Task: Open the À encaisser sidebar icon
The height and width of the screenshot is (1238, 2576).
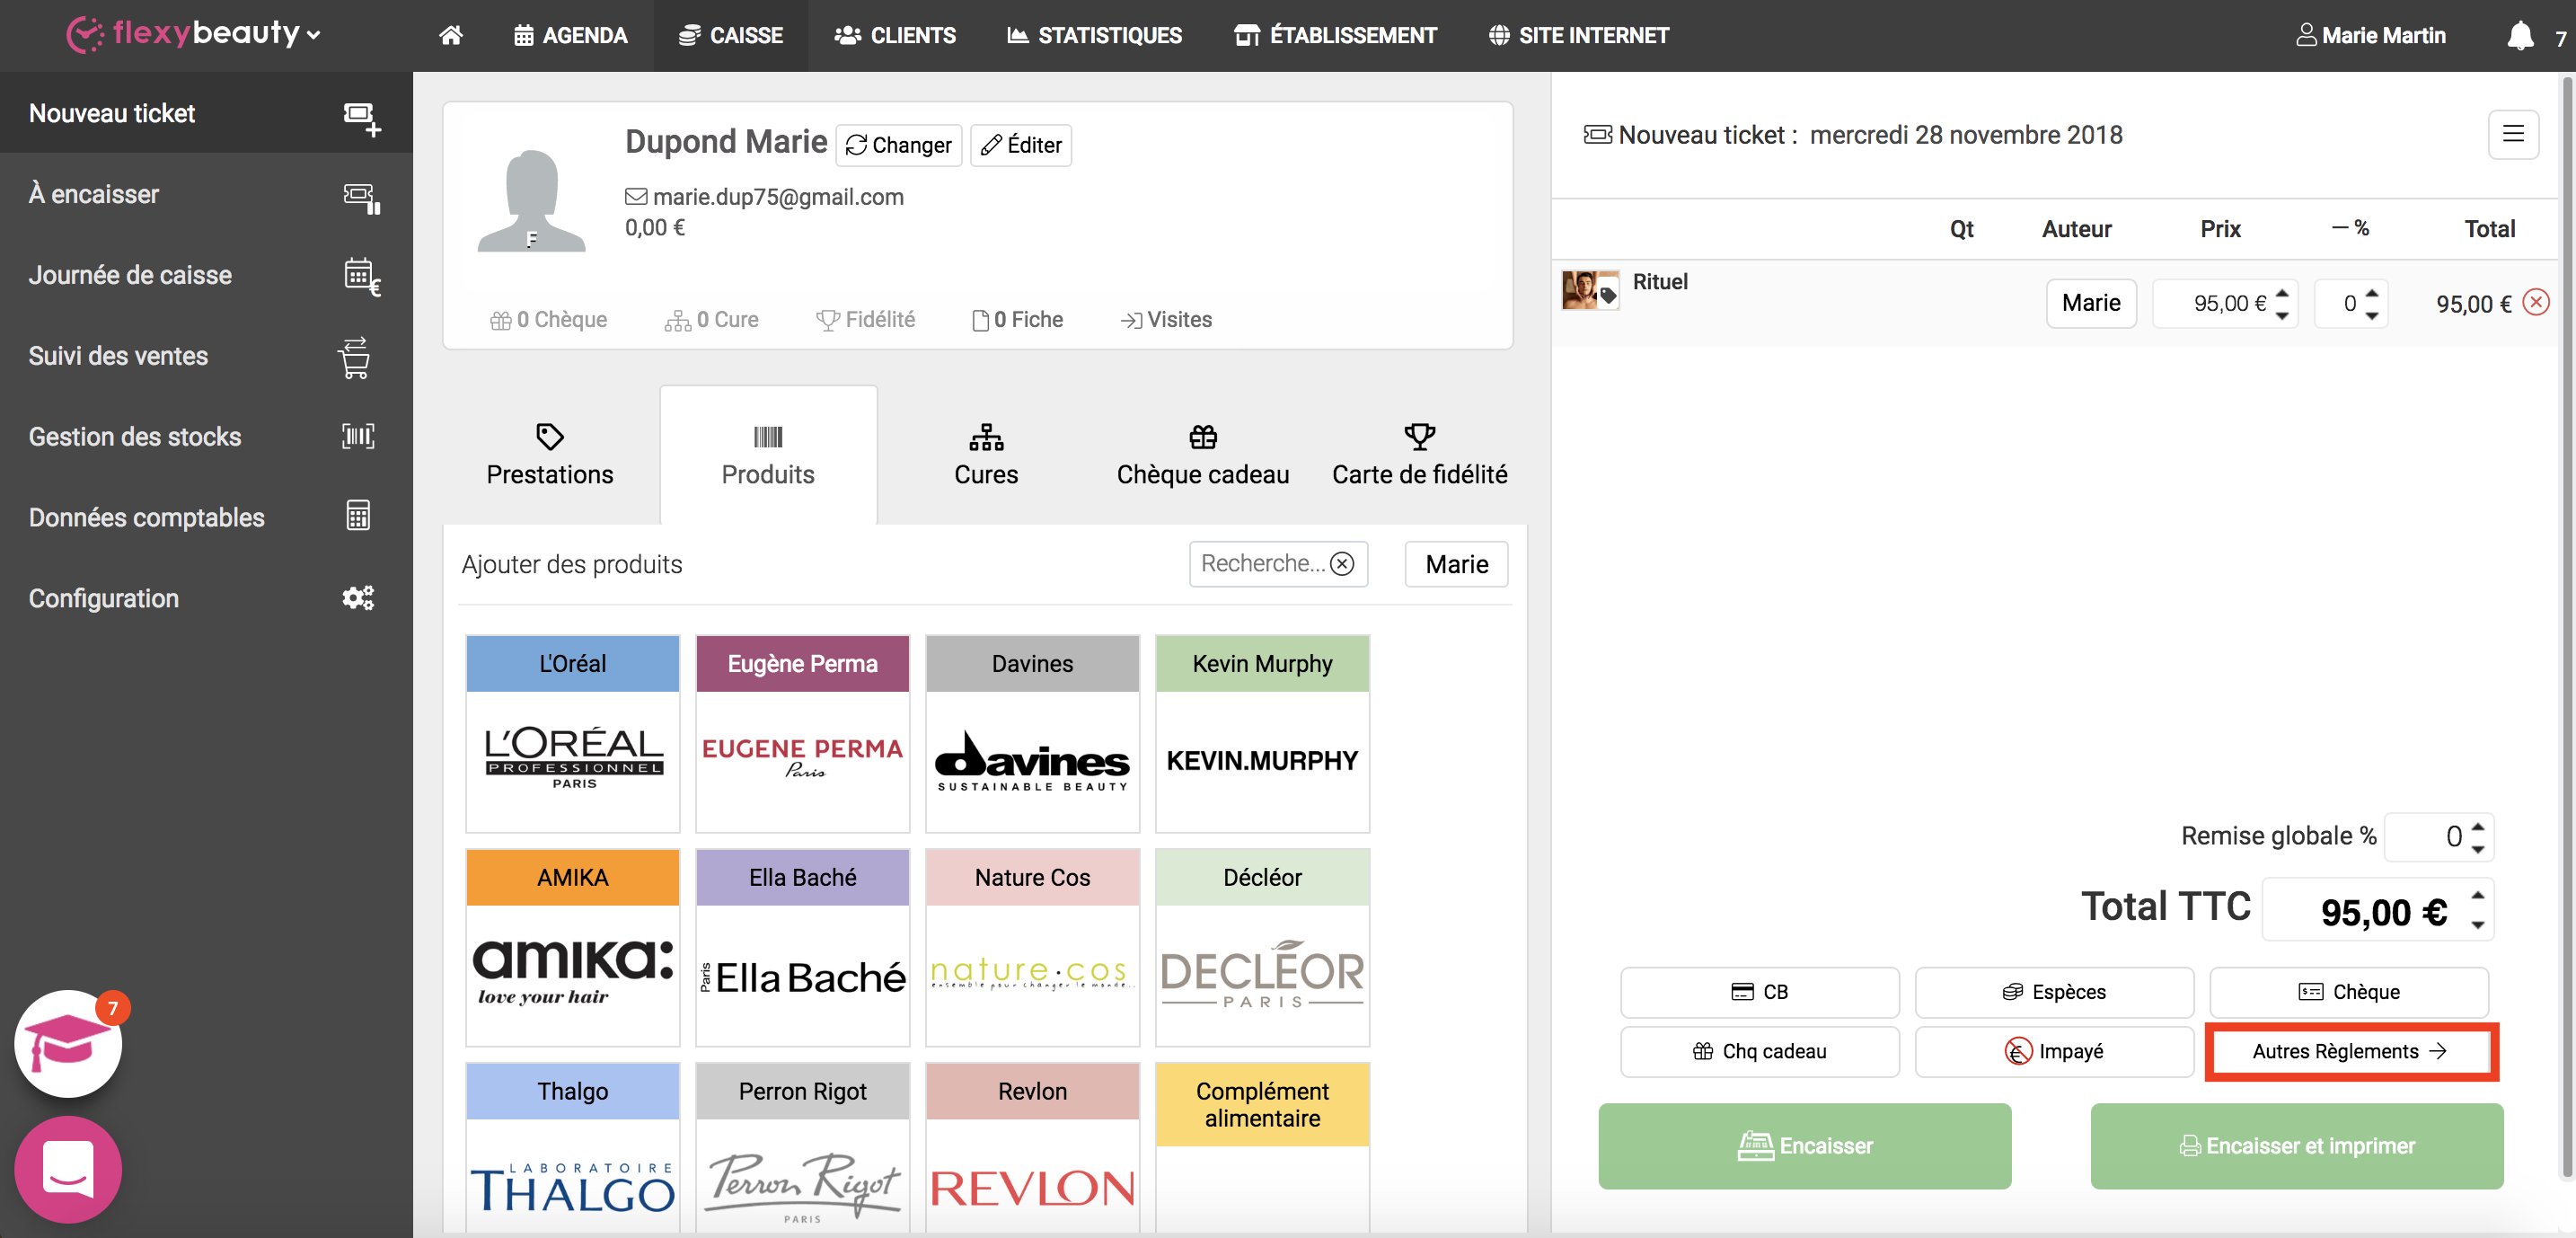Action: (x=361, y=197)
